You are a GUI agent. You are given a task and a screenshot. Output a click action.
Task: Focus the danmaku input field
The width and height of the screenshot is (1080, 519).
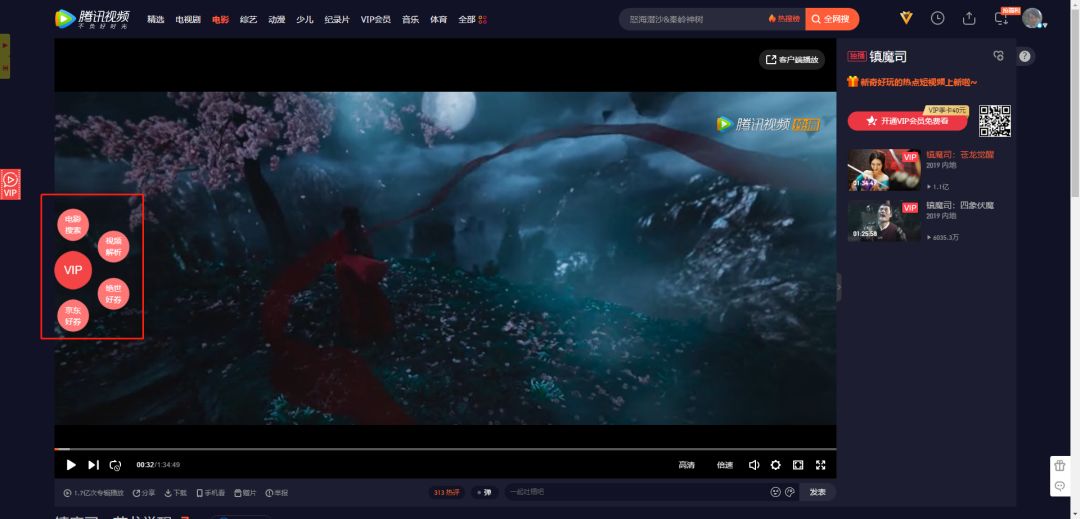pyautogui.click(x=636, y=492)
